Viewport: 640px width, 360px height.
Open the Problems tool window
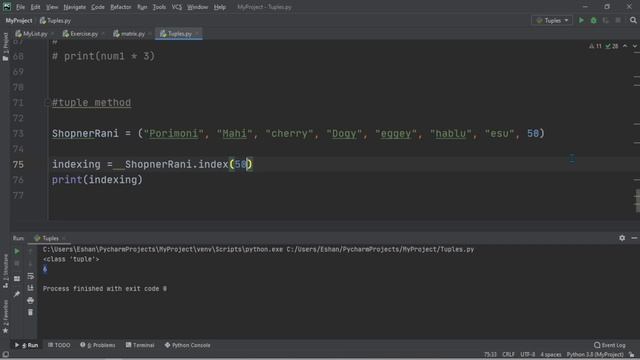pos(98,345)
